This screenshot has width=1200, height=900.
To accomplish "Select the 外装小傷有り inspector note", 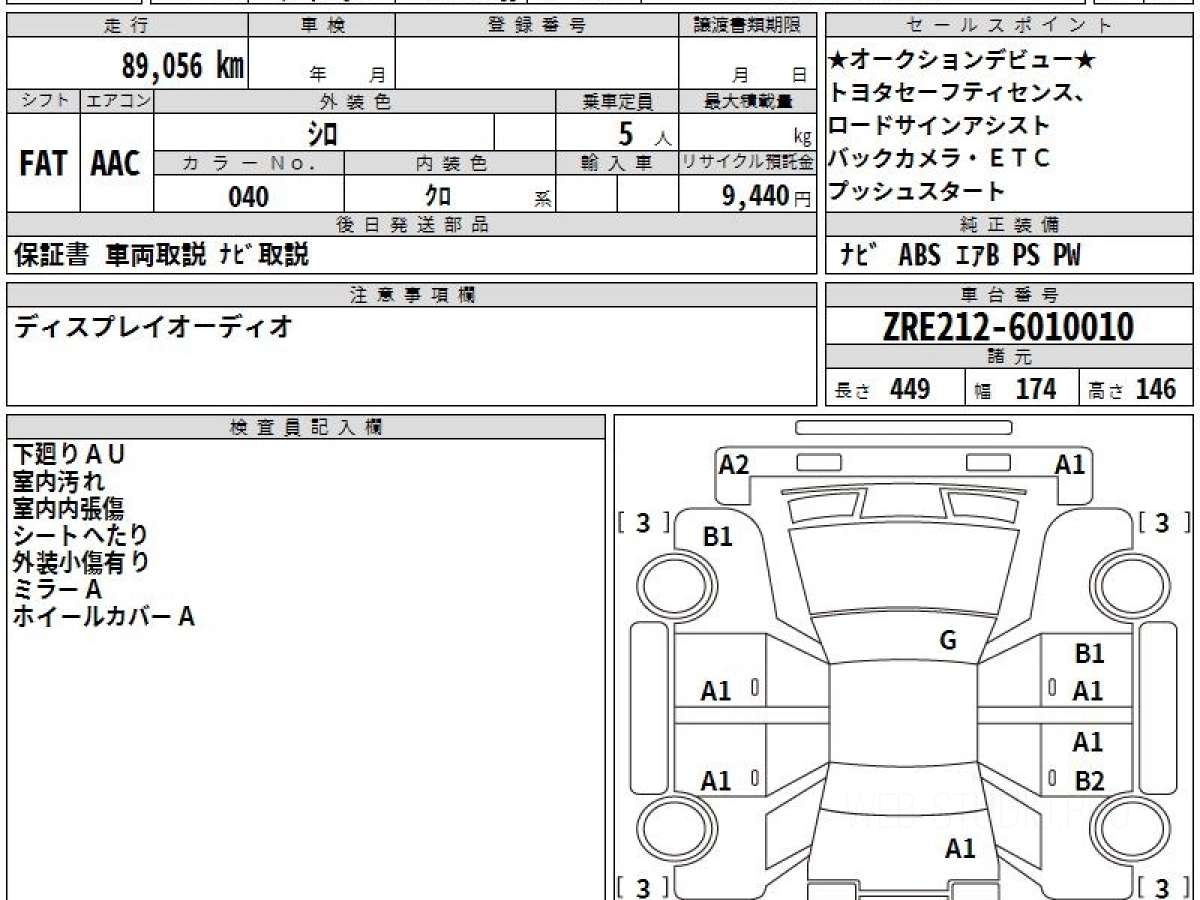I will coord(80,562).
